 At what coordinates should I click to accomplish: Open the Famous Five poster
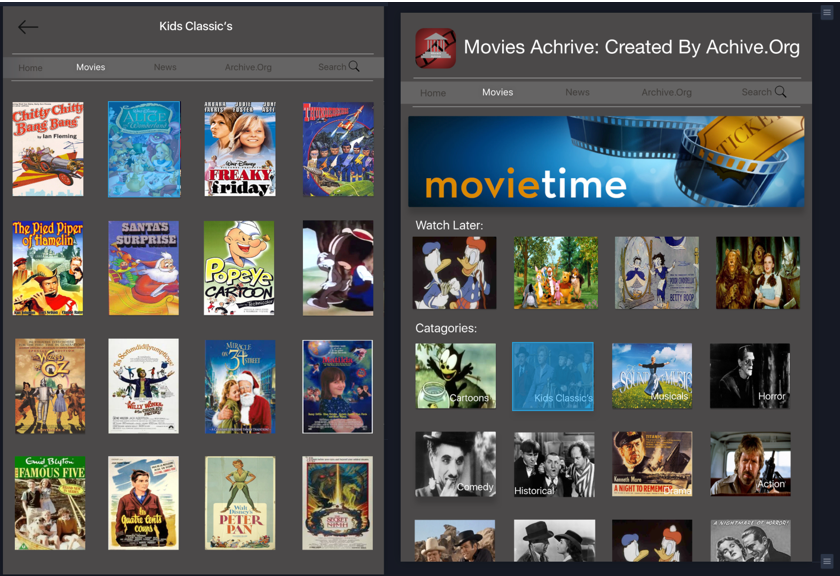tap(50, 503)
